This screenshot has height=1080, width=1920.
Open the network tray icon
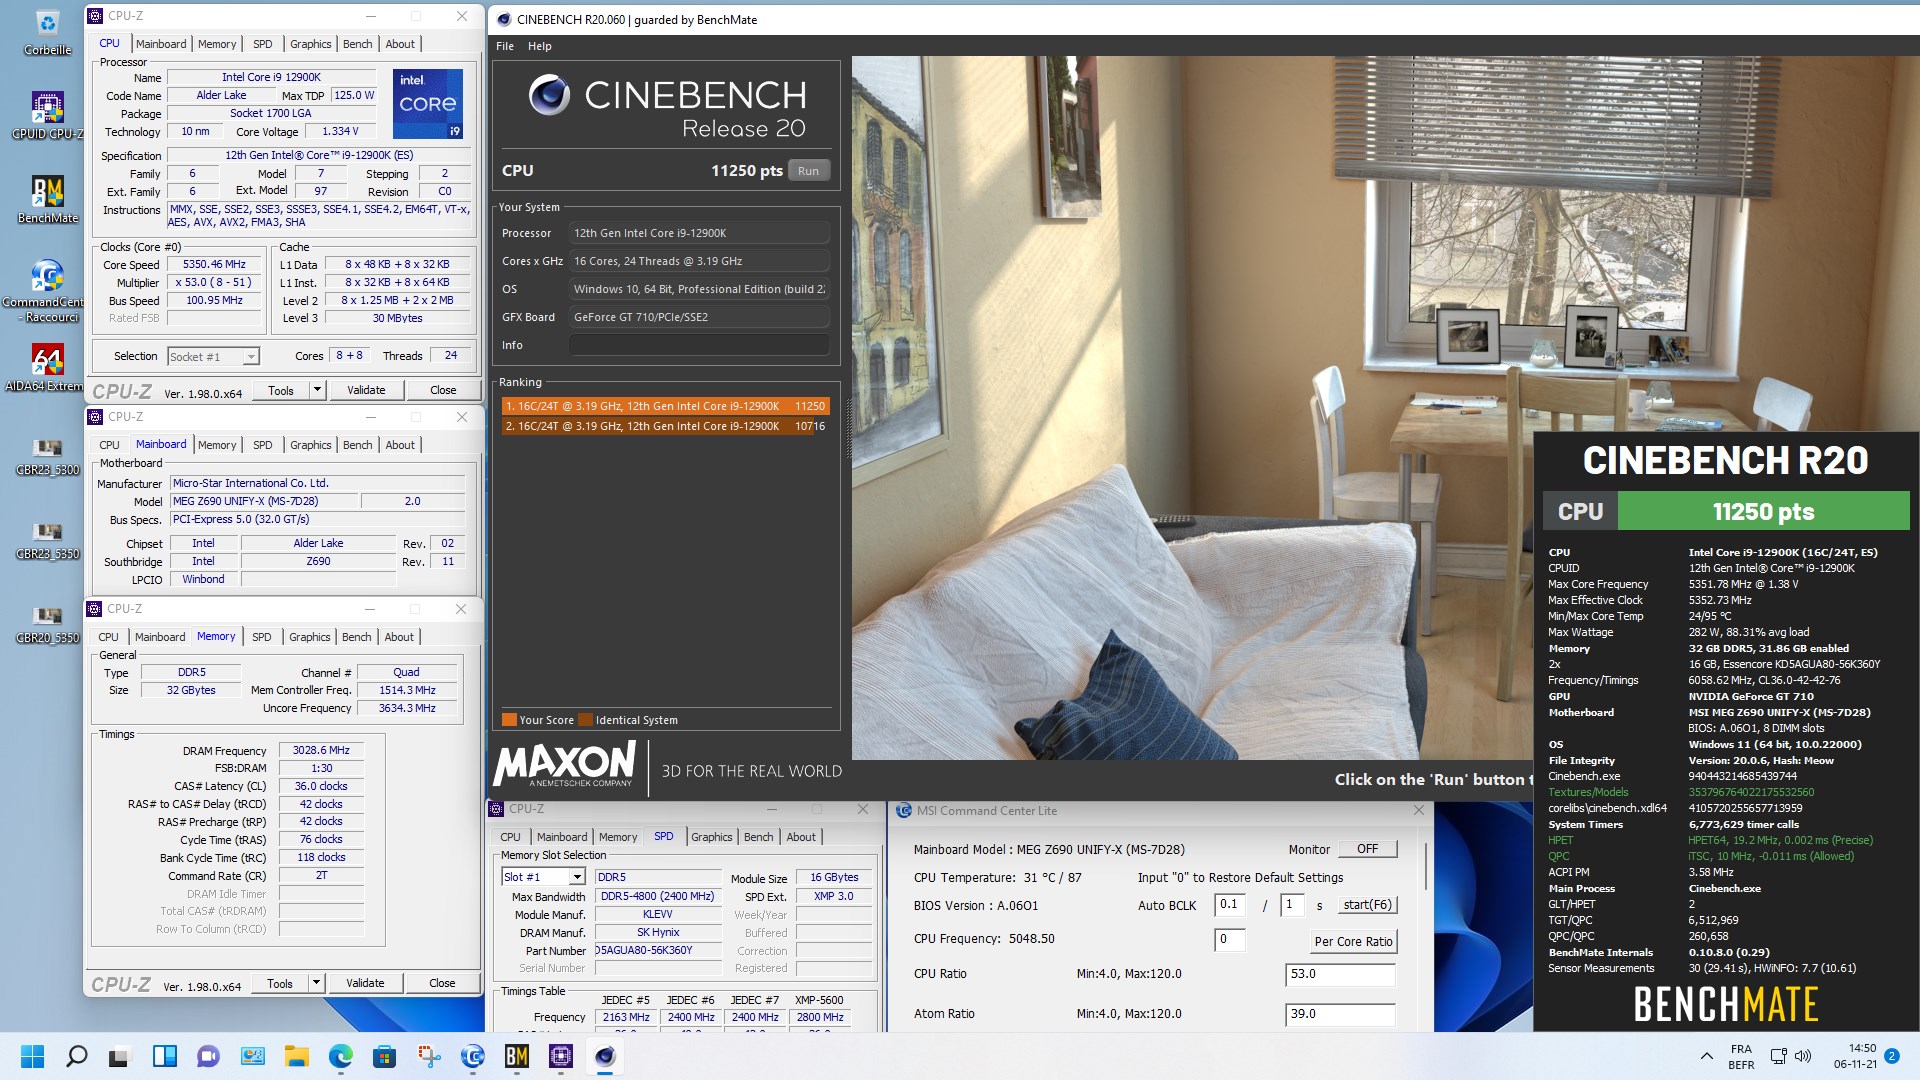(x=1778, y=1056)
